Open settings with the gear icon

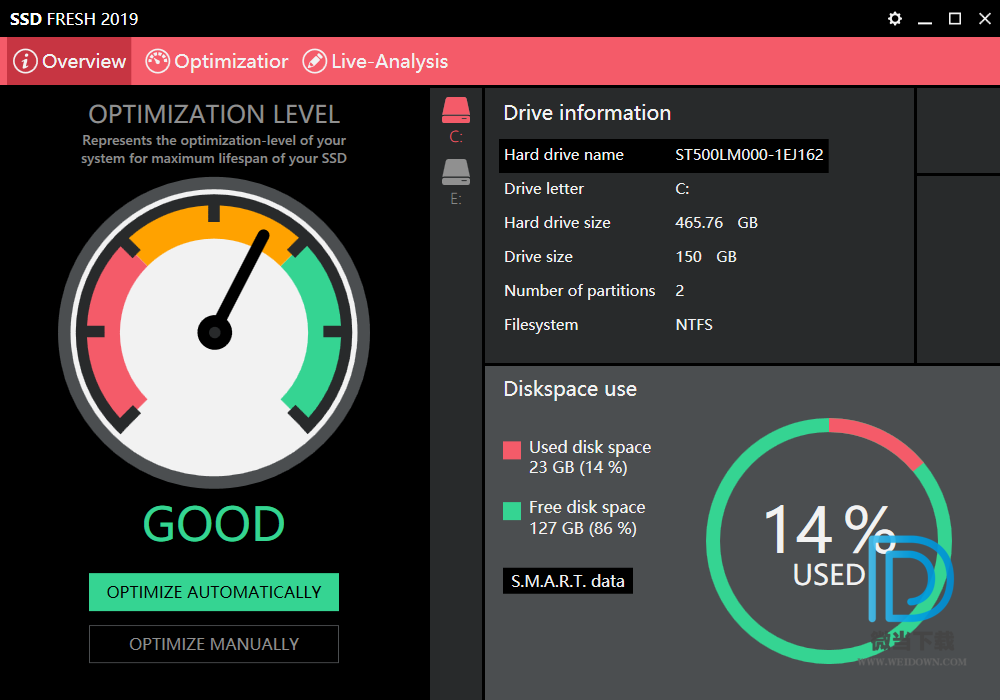click(x=895, y=19)
